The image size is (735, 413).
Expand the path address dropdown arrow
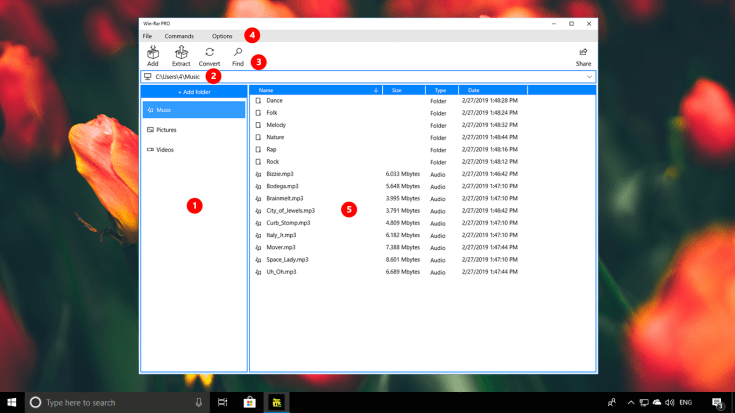(x=589, y=76)
